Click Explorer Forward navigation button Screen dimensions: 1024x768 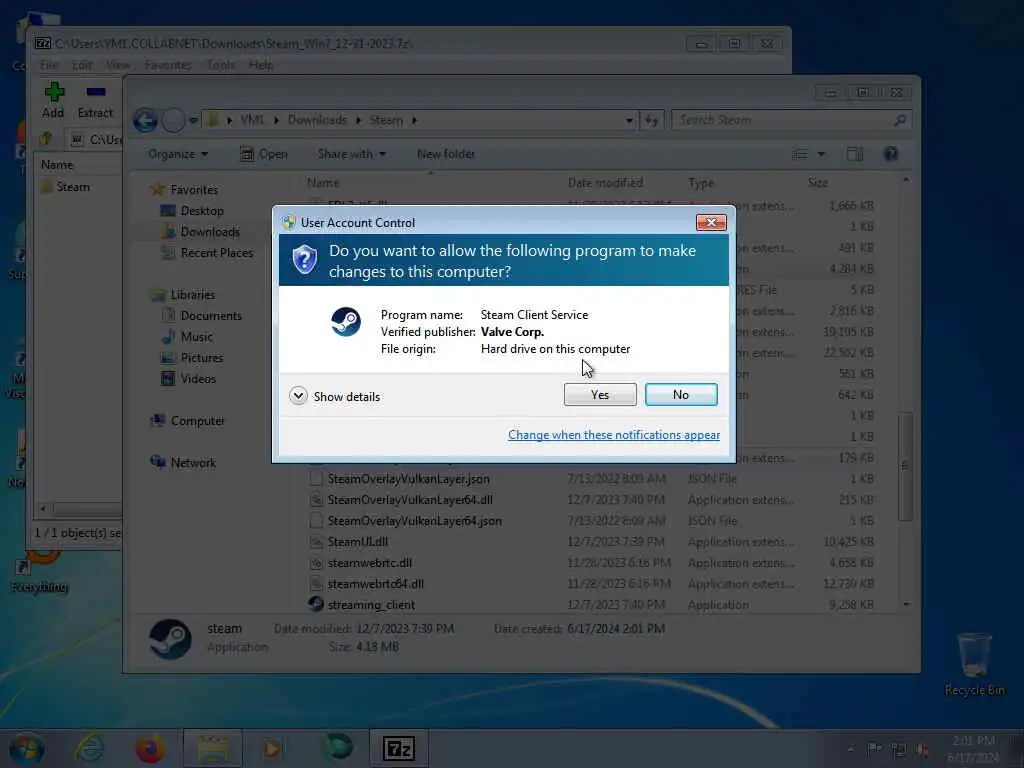(x=173, y=120)
